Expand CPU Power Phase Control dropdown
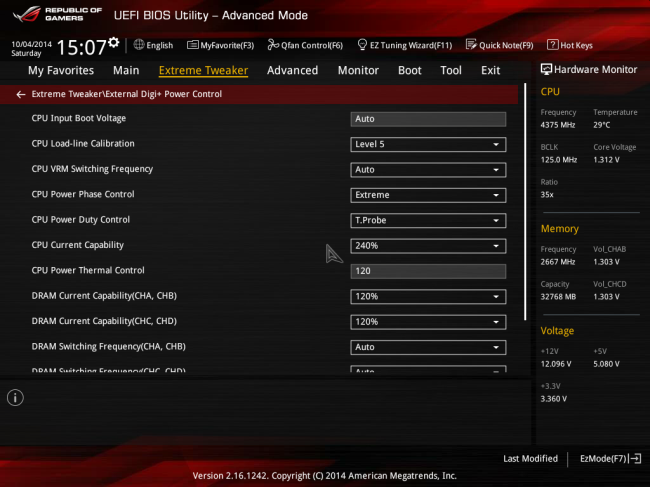The height and width of the screenshot is (487, 650). [428, 195]
